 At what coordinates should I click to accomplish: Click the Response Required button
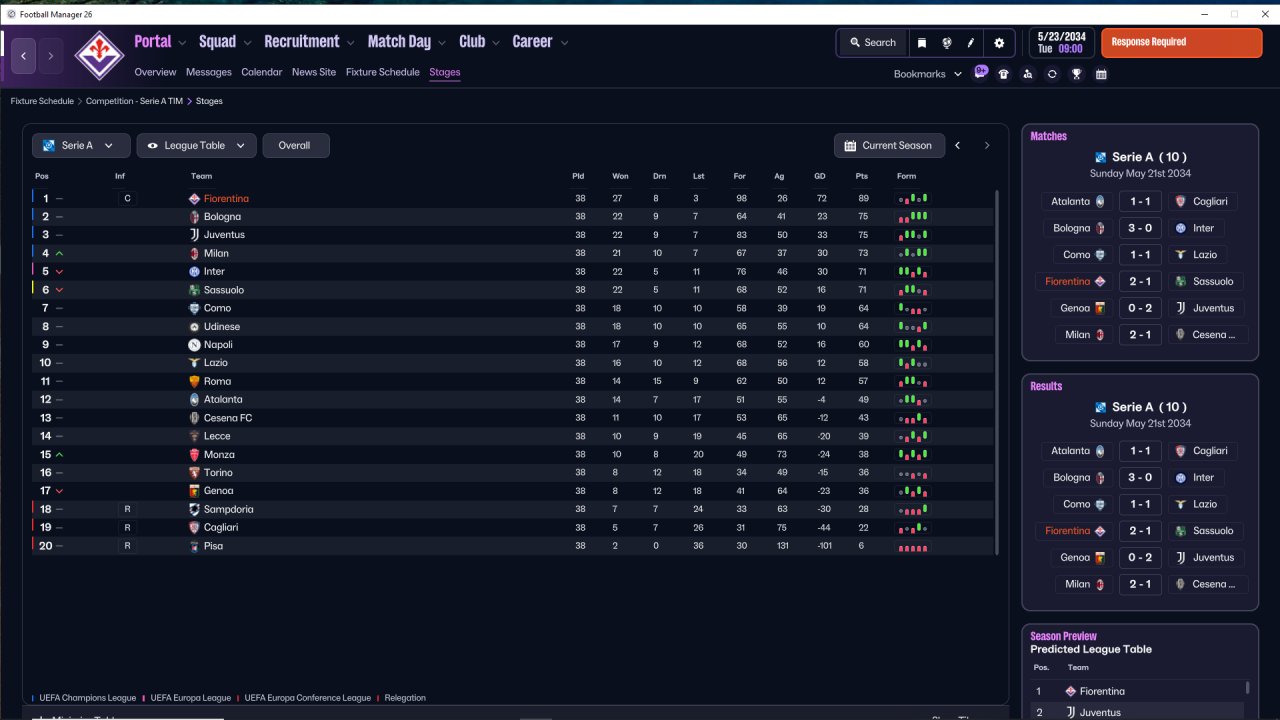(1182, 43)
